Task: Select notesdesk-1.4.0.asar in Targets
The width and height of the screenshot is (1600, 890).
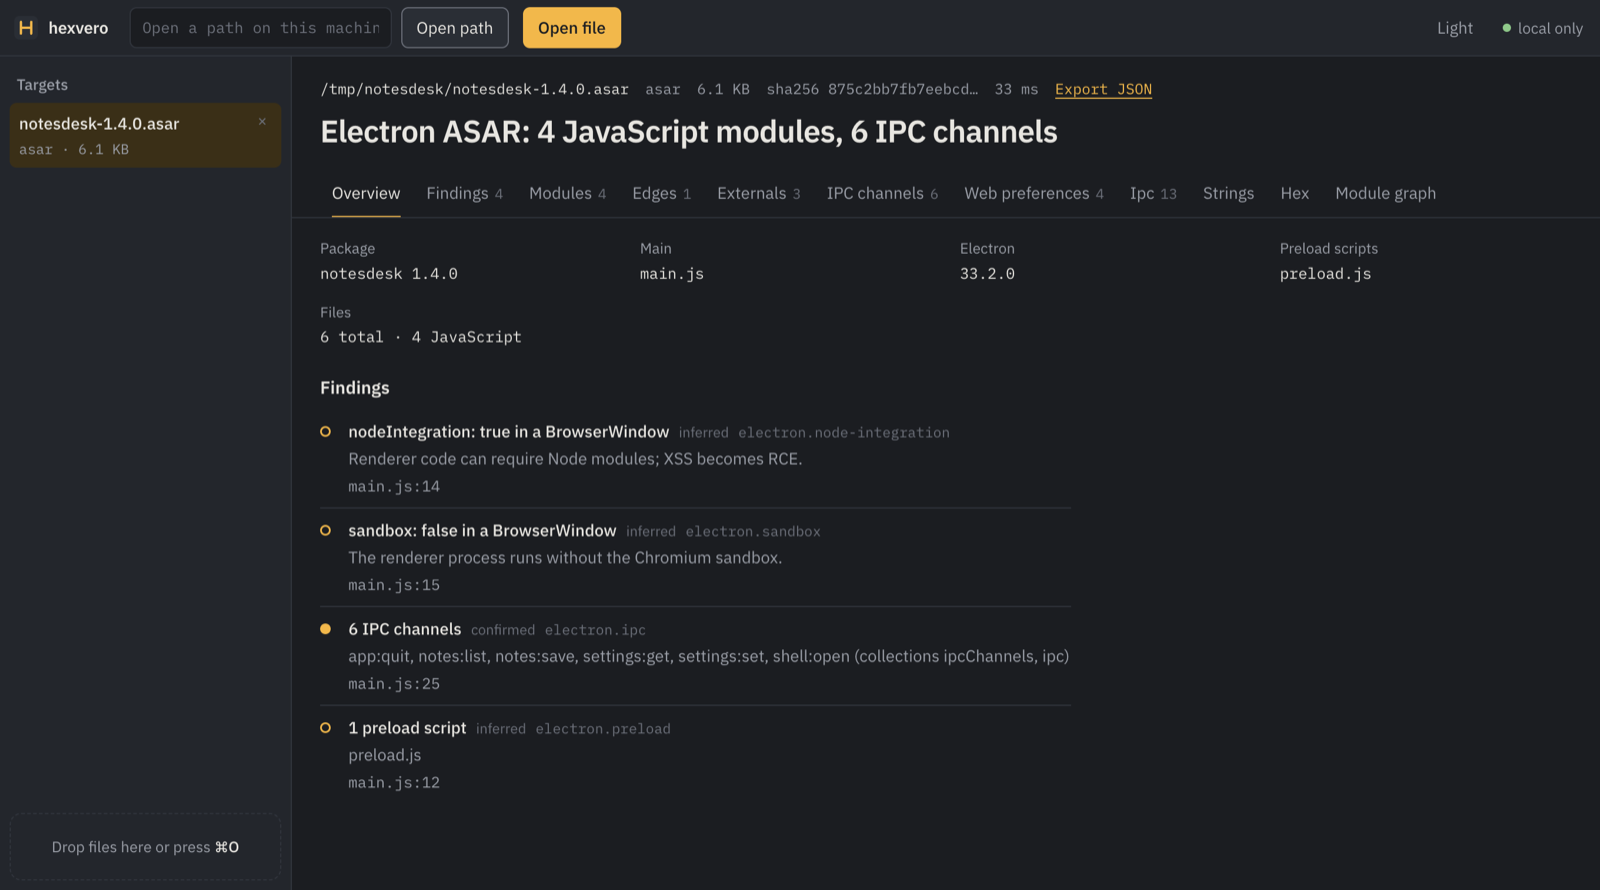Action: click(145, 135)
